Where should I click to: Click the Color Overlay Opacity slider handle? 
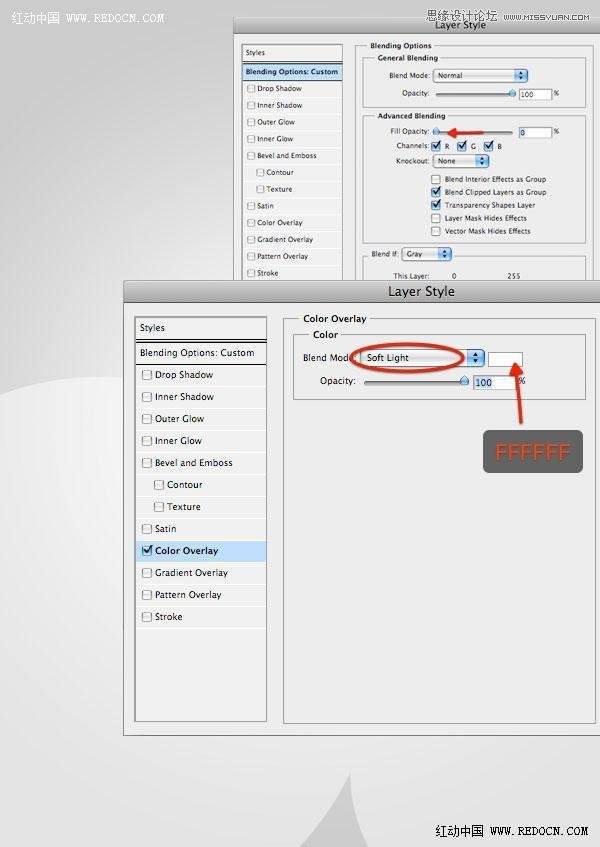pyautogui.click(x=464, y=381)
